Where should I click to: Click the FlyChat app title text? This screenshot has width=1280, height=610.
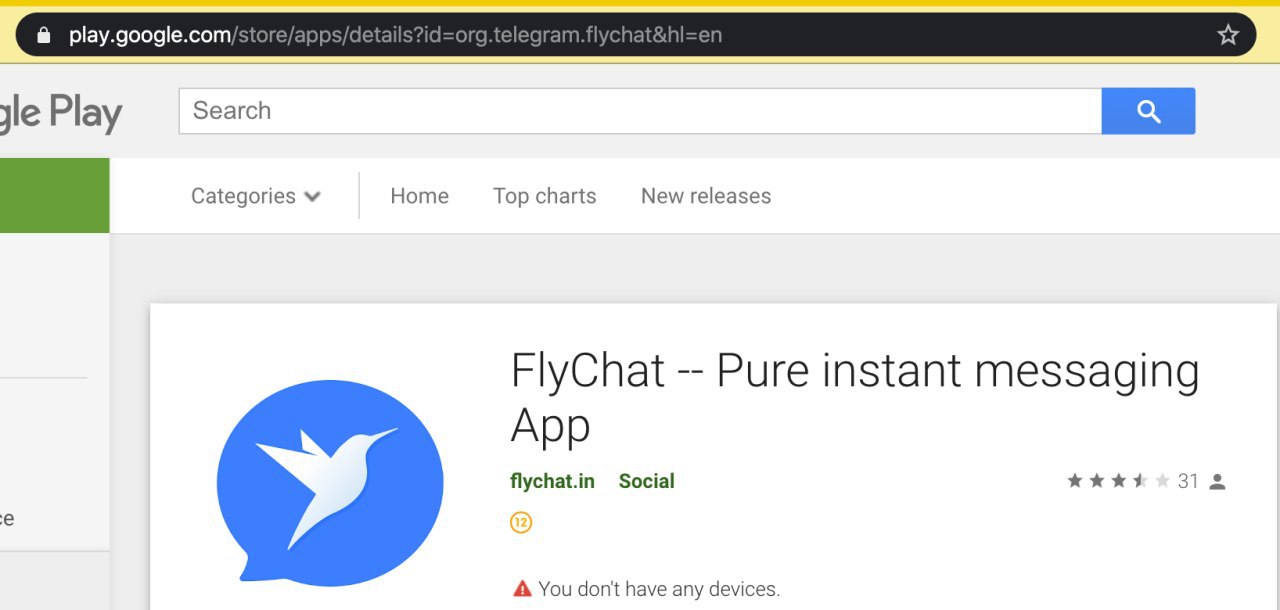(x=855, y=398)
